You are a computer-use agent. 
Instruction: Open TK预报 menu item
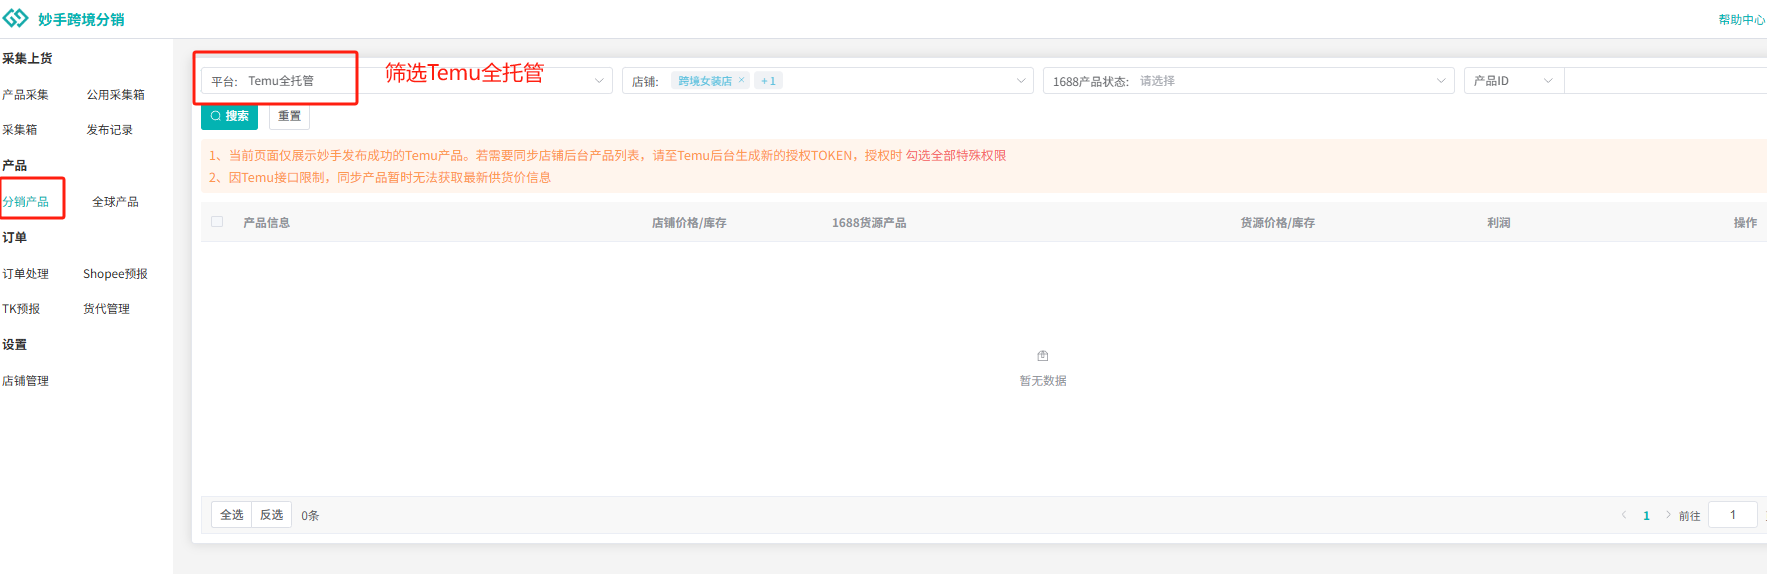tap(21, 309)
